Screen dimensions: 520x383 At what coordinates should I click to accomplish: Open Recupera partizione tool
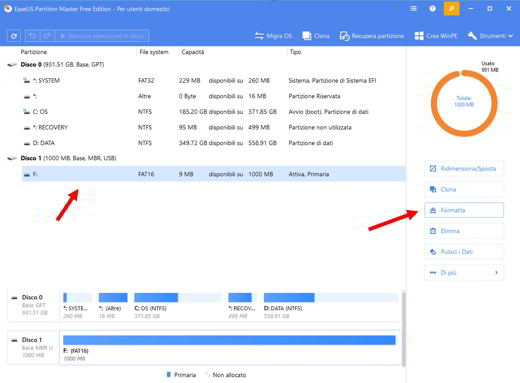coord(372,36)
